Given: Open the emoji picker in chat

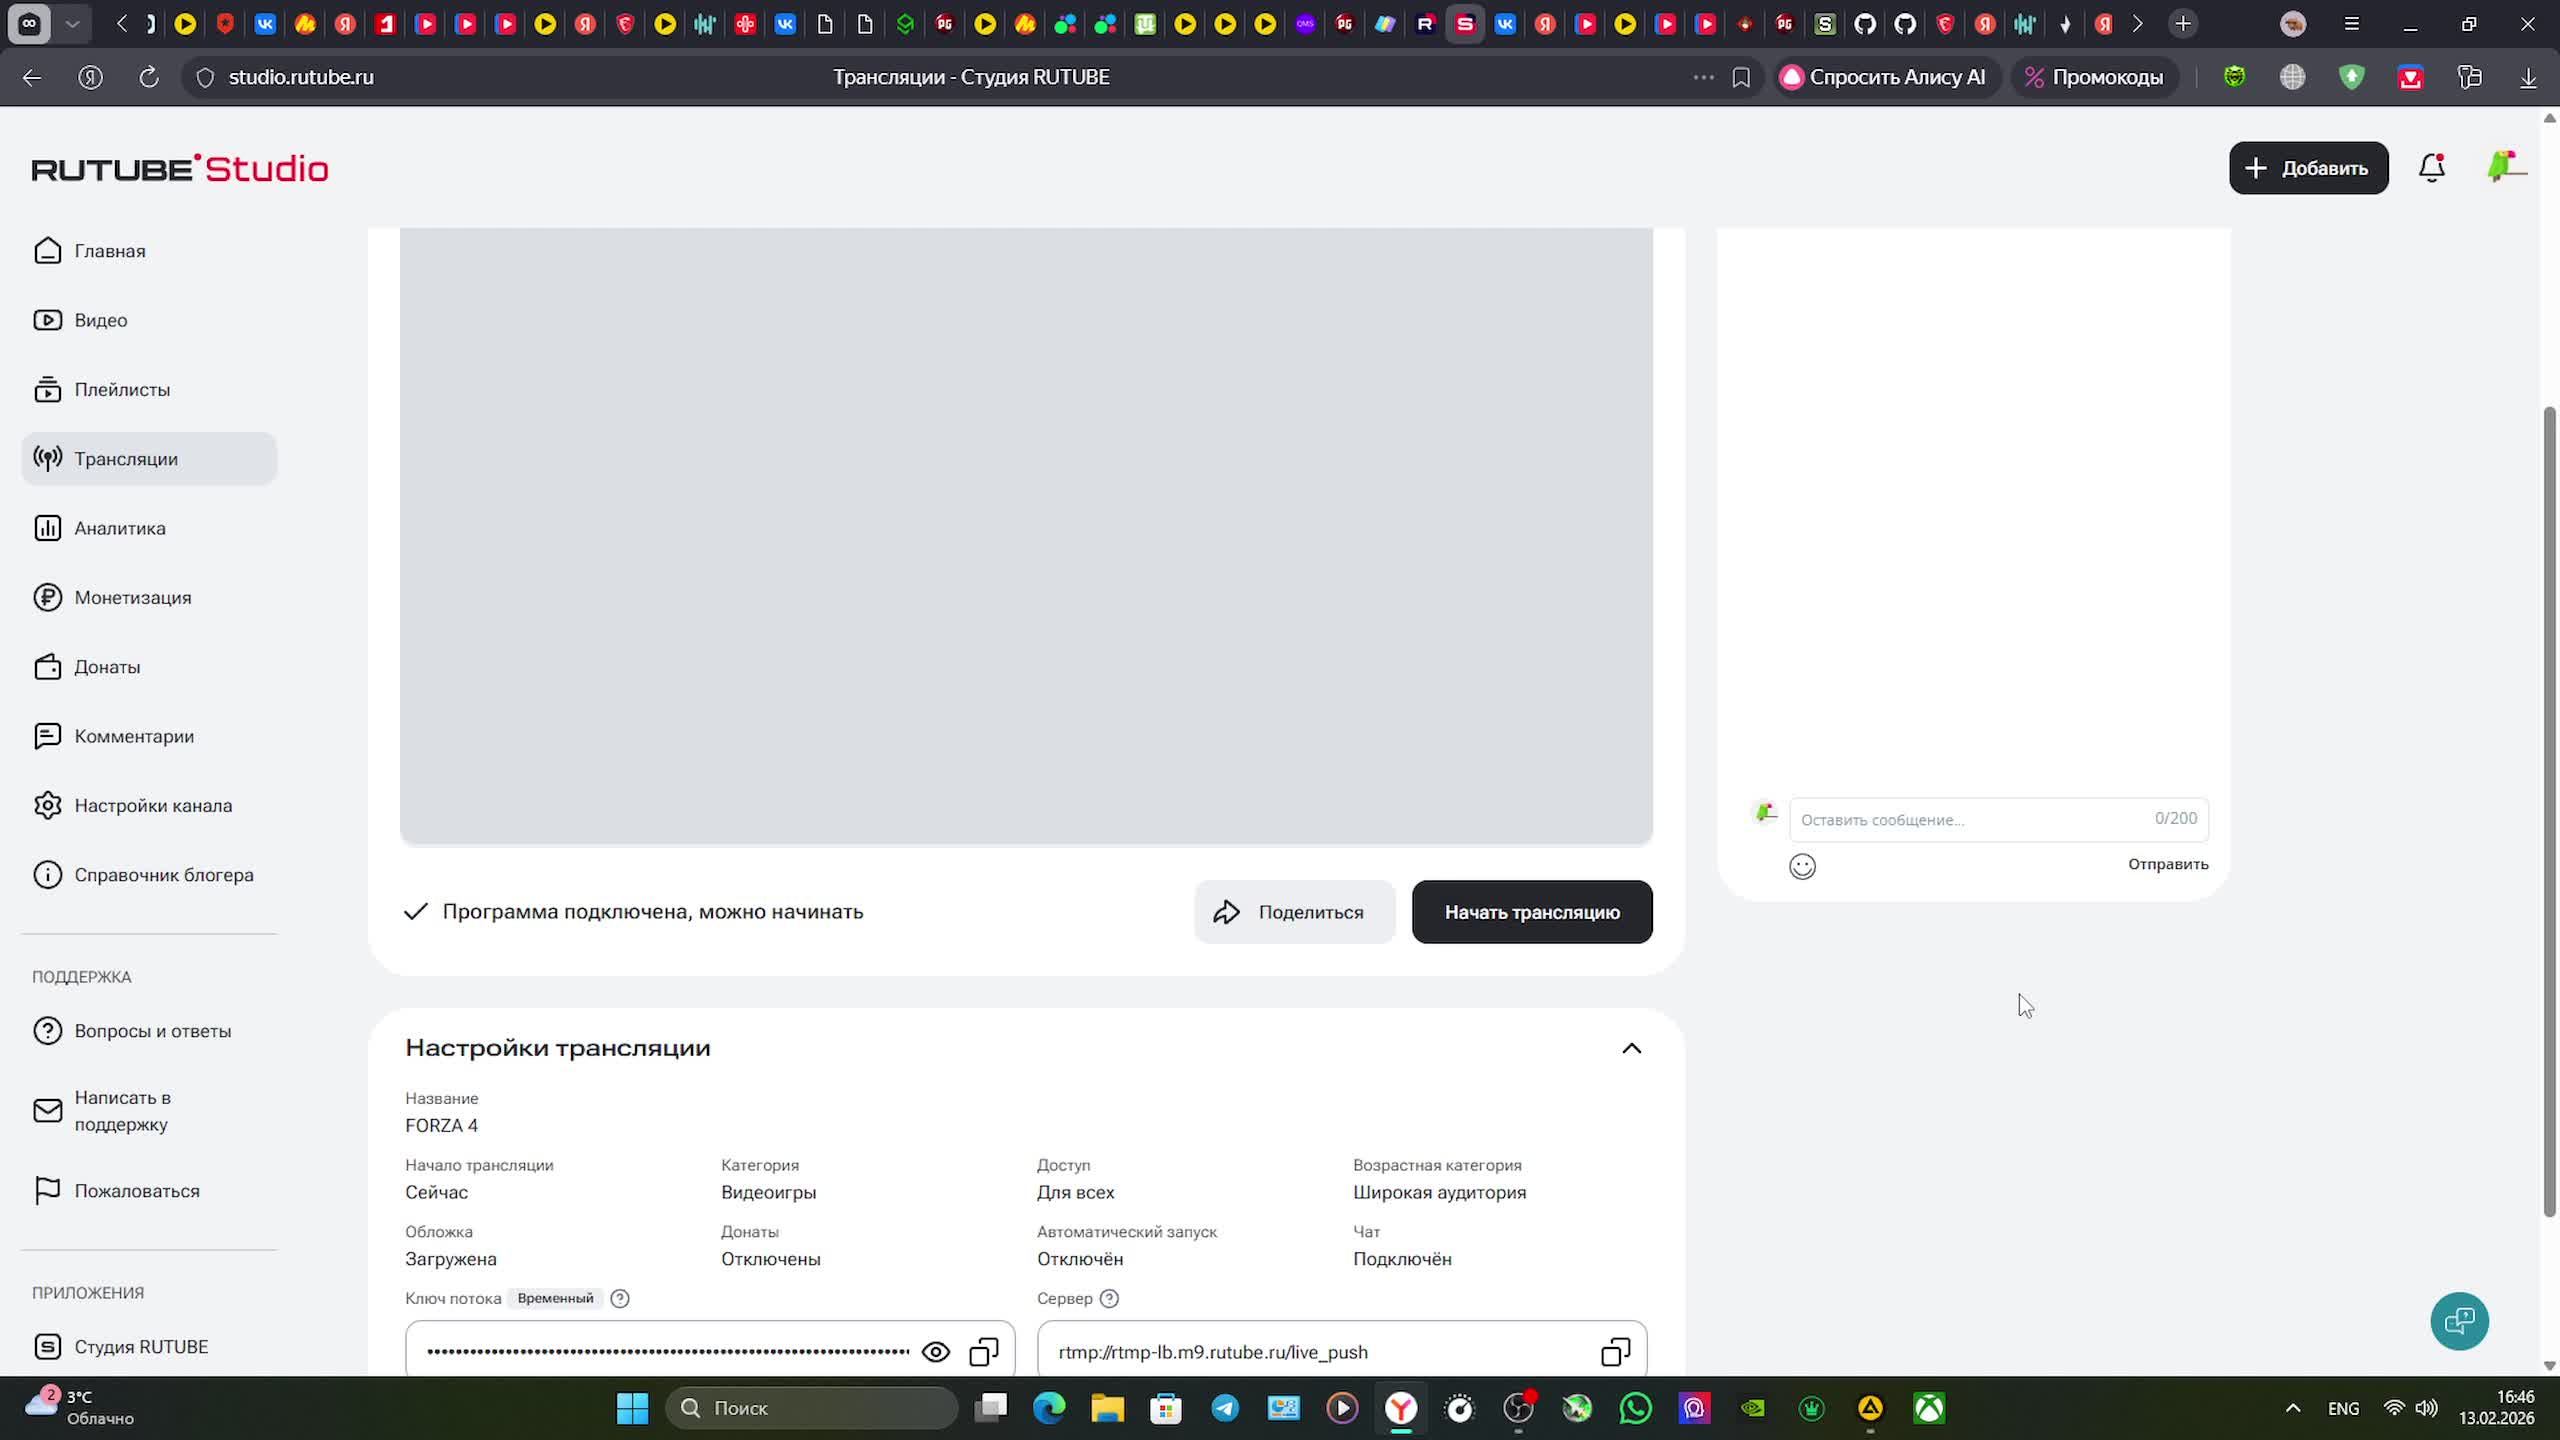Looking at the screenshot, I should 1802,866.
